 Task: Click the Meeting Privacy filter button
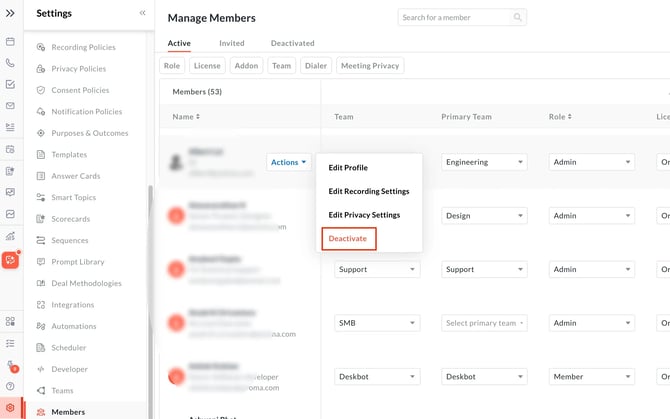pyautogui.click(x=370, y=66)
